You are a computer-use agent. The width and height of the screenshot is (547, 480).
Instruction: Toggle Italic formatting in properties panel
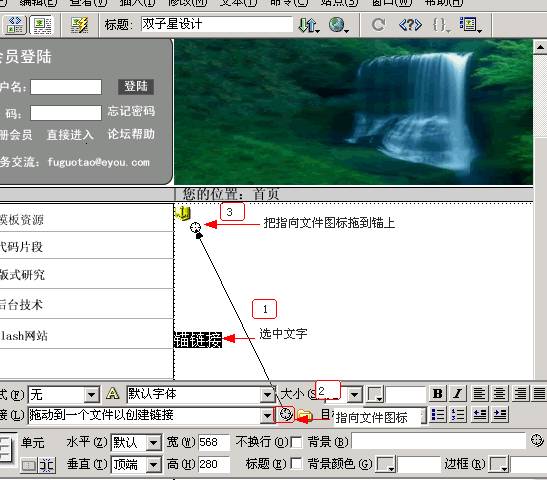click(x=457, y=394)
